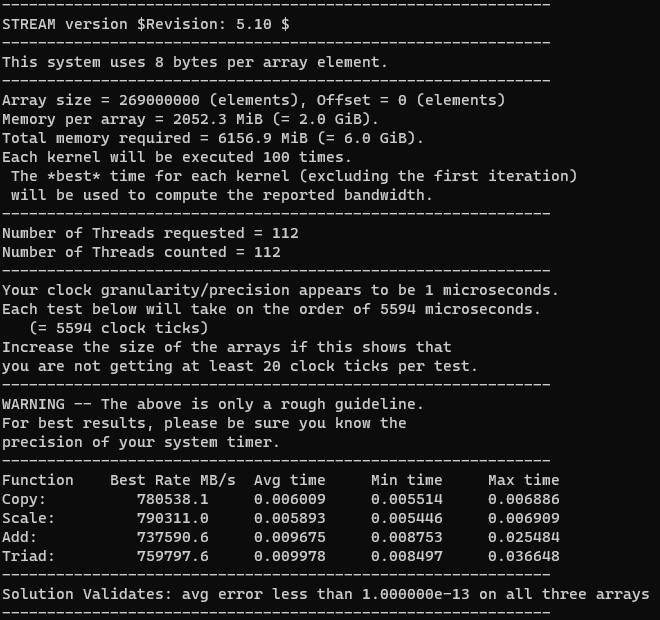
Task: Click "Number of Threads counted = 112"
Action: [141, 252]
